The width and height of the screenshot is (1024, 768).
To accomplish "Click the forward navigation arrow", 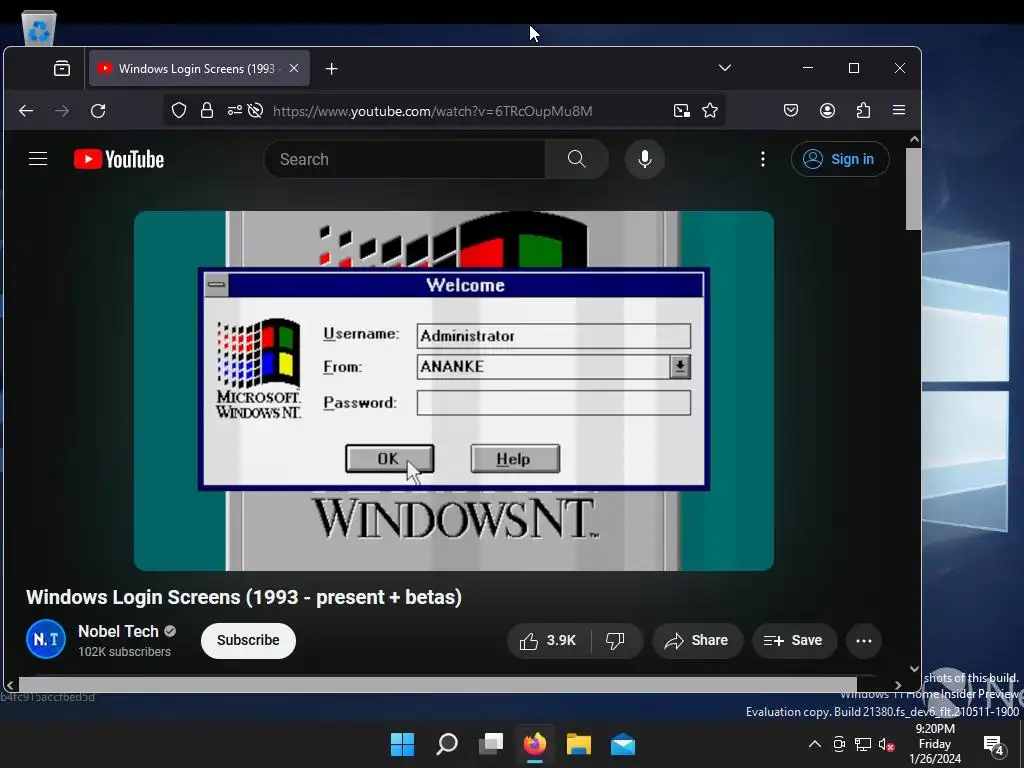I will coord(62,111).
